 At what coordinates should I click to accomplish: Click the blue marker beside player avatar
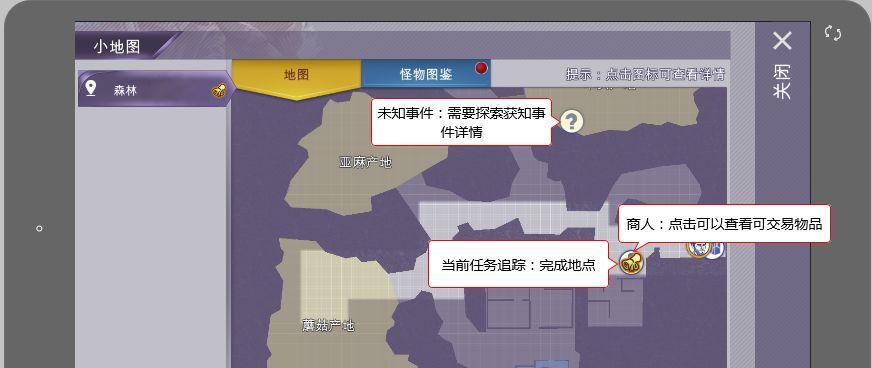715,250
